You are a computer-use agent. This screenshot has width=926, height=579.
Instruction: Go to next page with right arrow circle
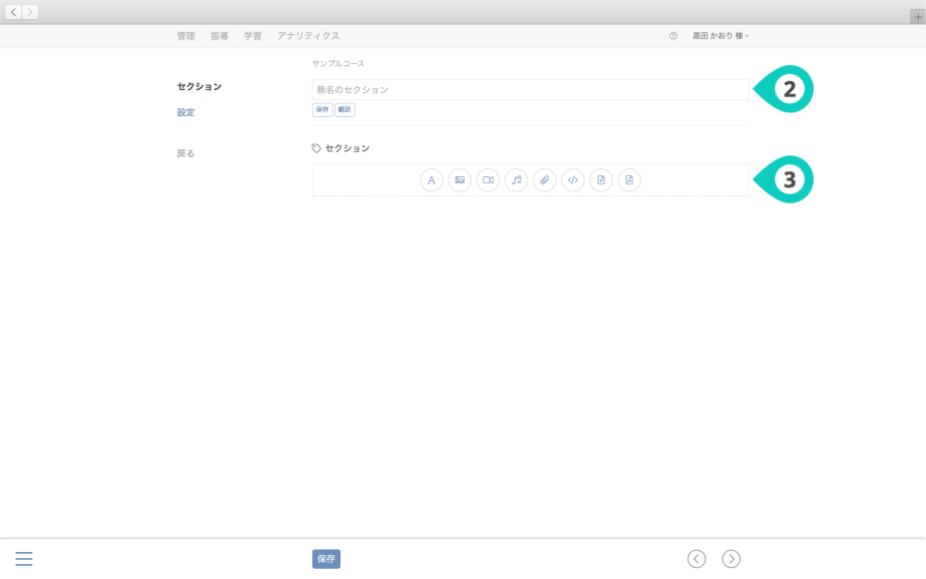point(731,559)
